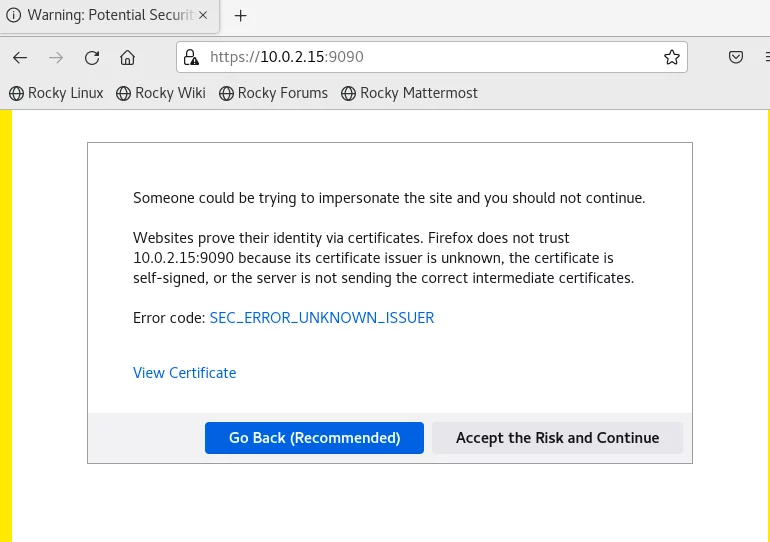Open the Firefox application menu icon
Image resolution: width=770 pixels, height=542 pixels.
coord(766,57)
